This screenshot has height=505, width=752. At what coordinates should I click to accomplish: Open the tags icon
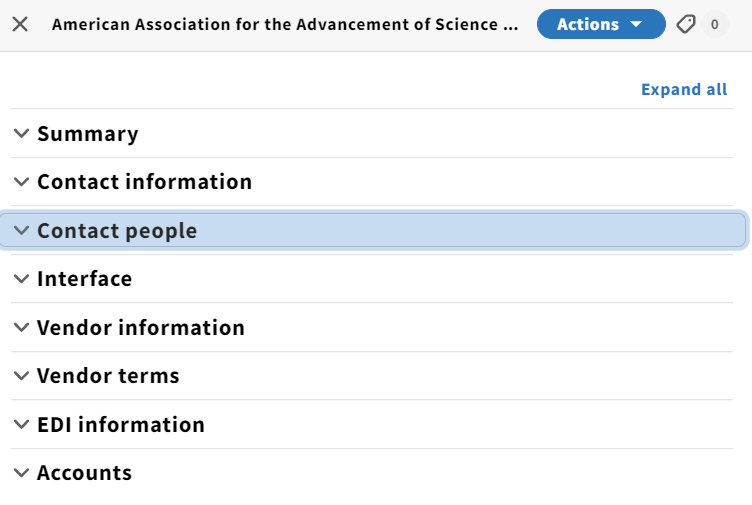pyautogui.click(x=686, y=24)
